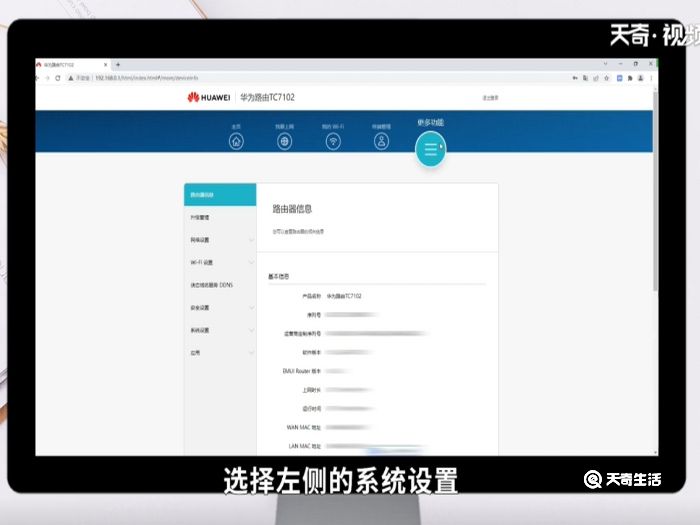Click the Huawei logo in header
The image size is (700, 525).
pyautogui.click(x=209, y=97)
